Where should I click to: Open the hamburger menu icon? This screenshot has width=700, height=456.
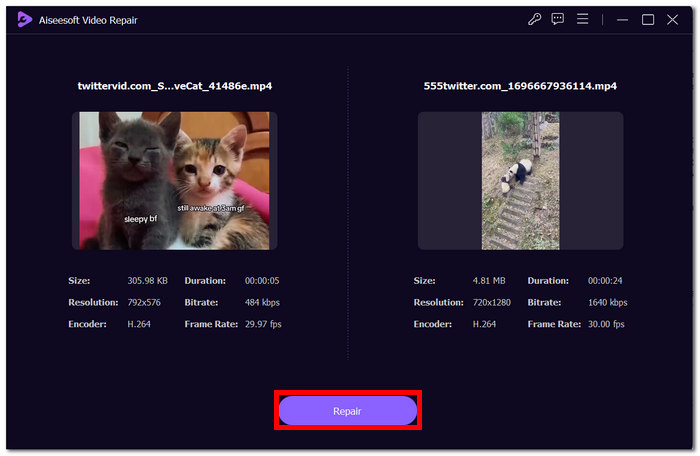pyautogui.click(x=582, y=19)
